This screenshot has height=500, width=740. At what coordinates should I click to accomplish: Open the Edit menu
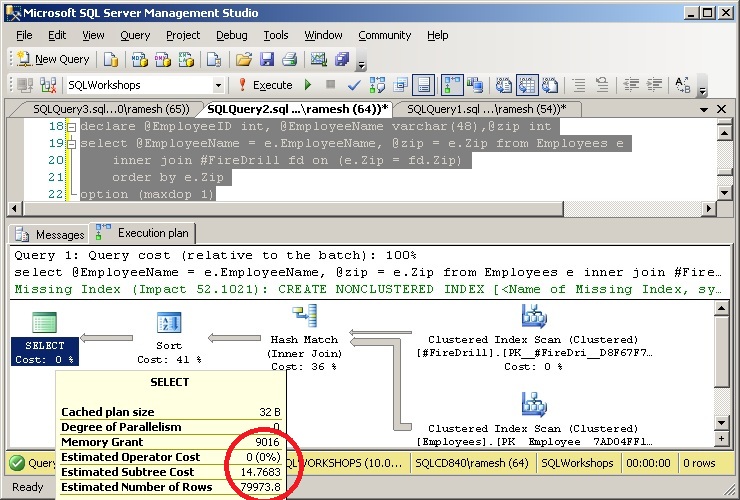point(57,35)
